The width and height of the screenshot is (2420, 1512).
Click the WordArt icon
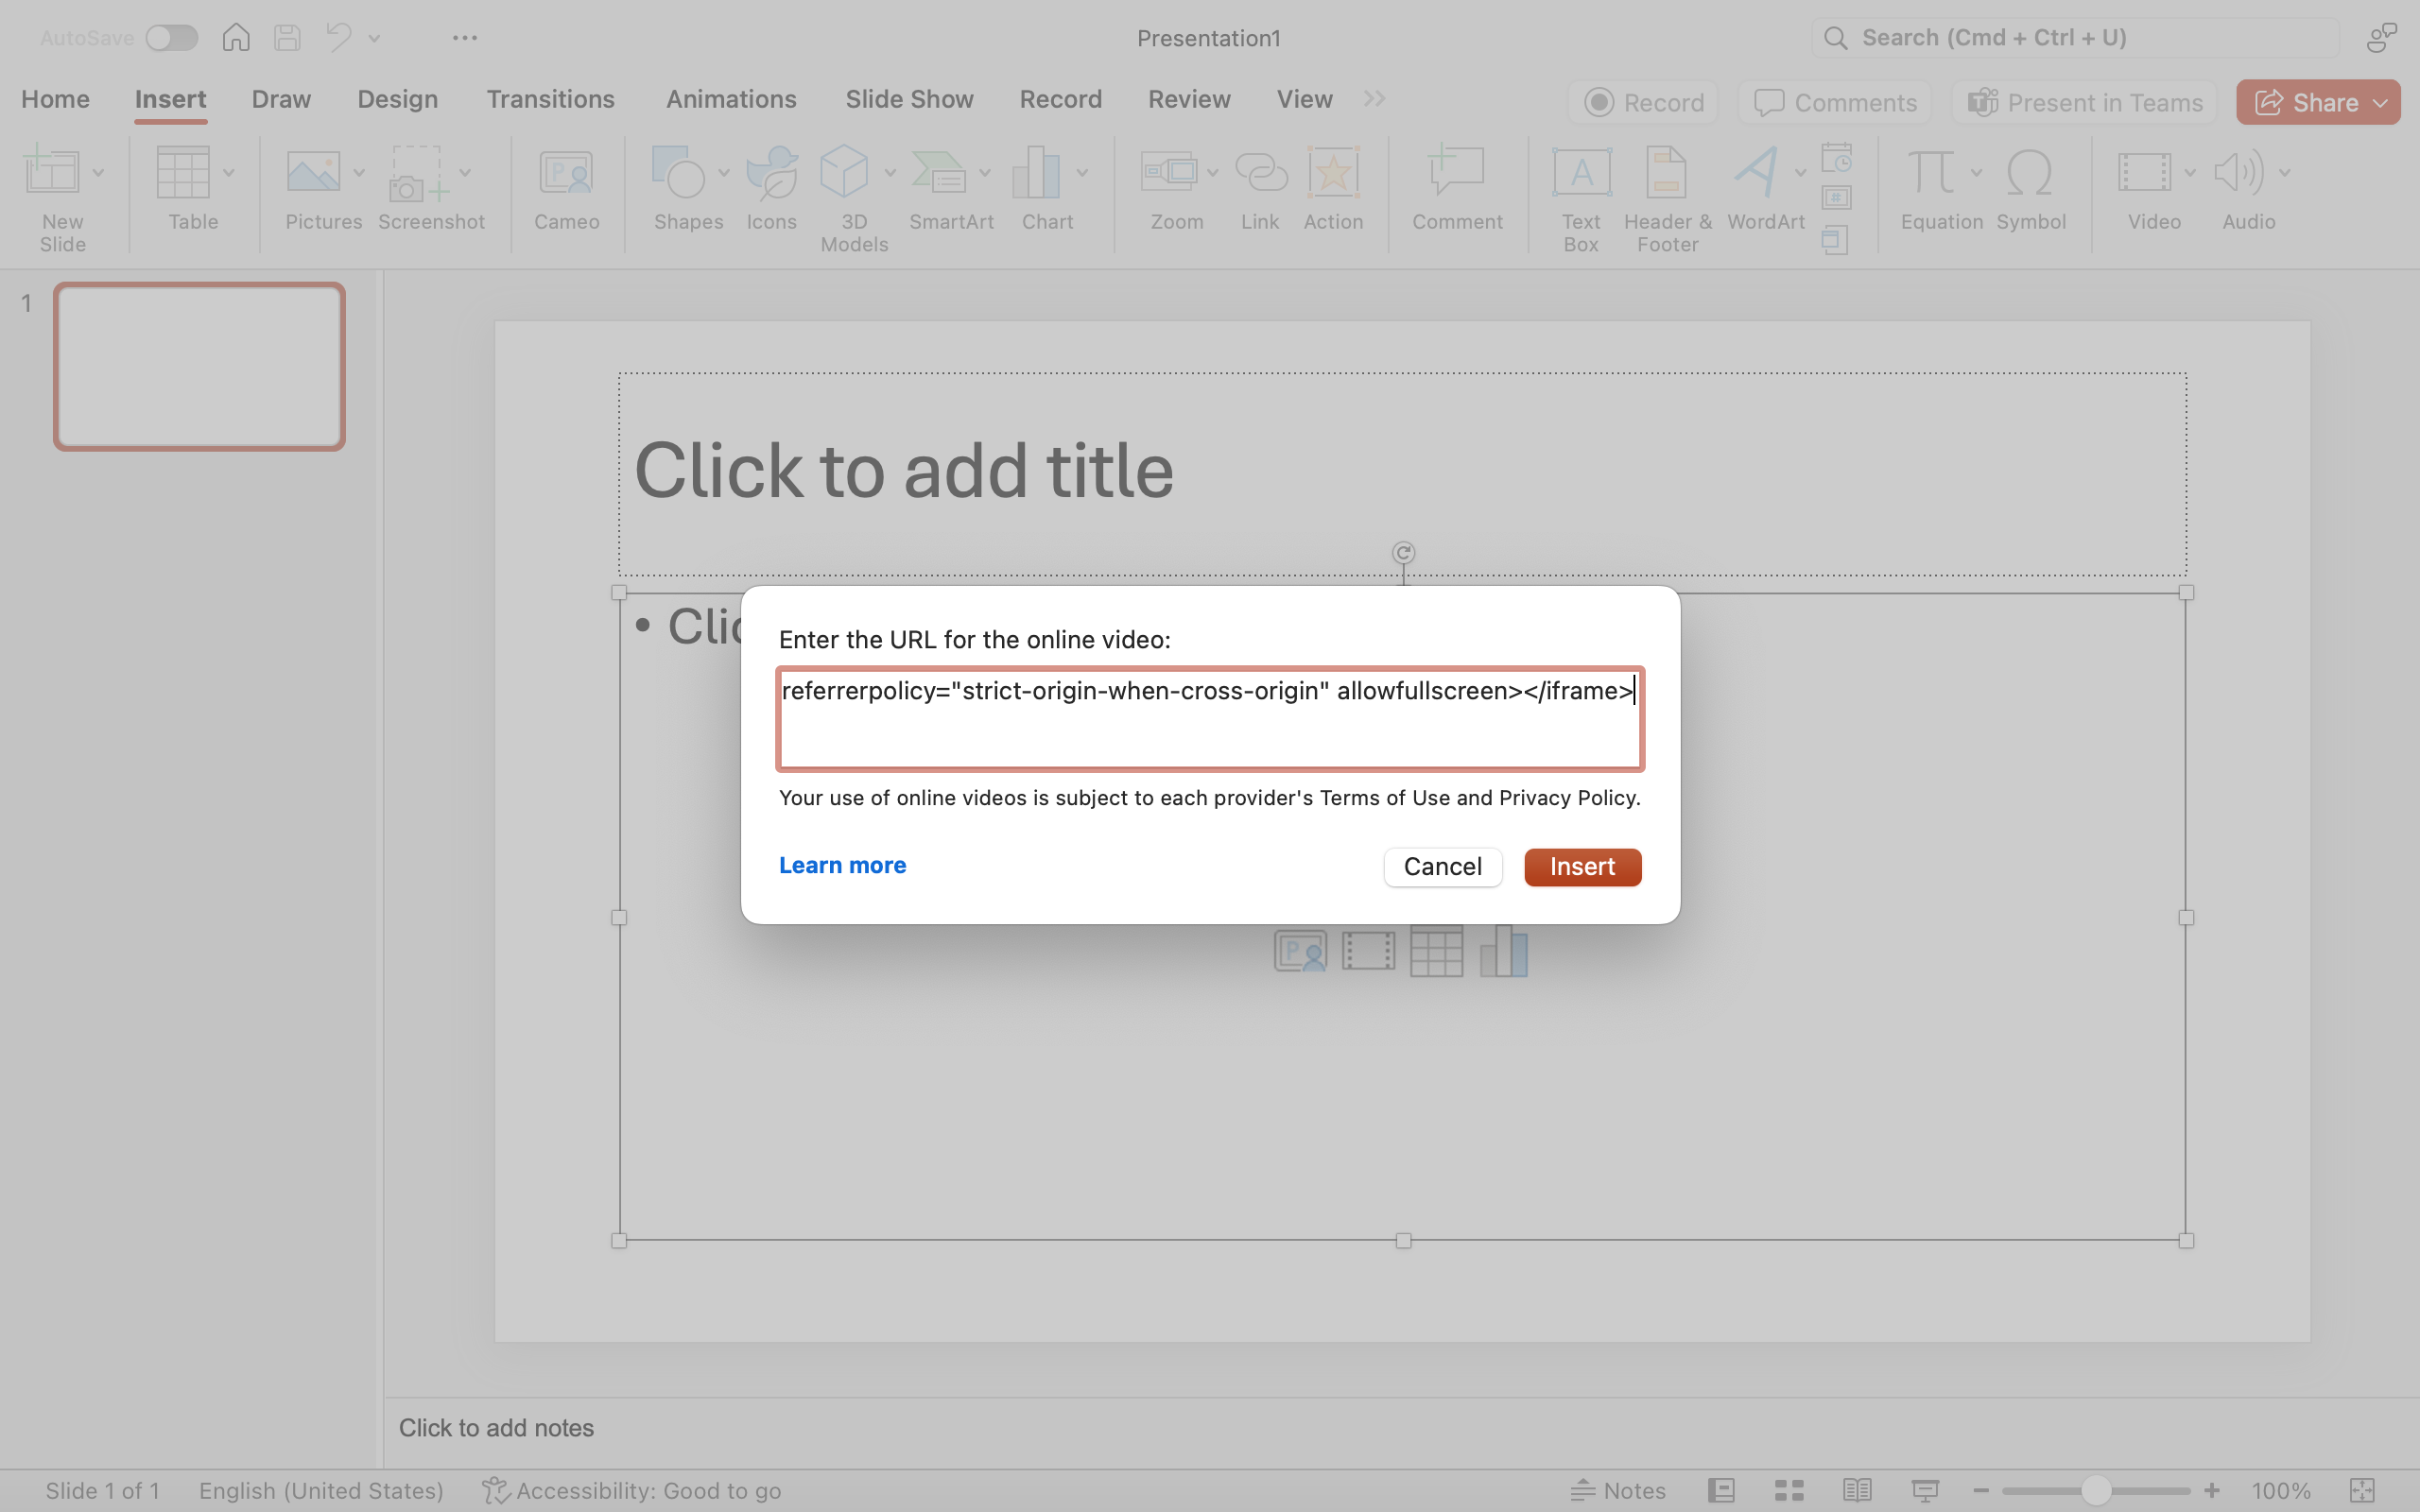(x=1757, y=172)
